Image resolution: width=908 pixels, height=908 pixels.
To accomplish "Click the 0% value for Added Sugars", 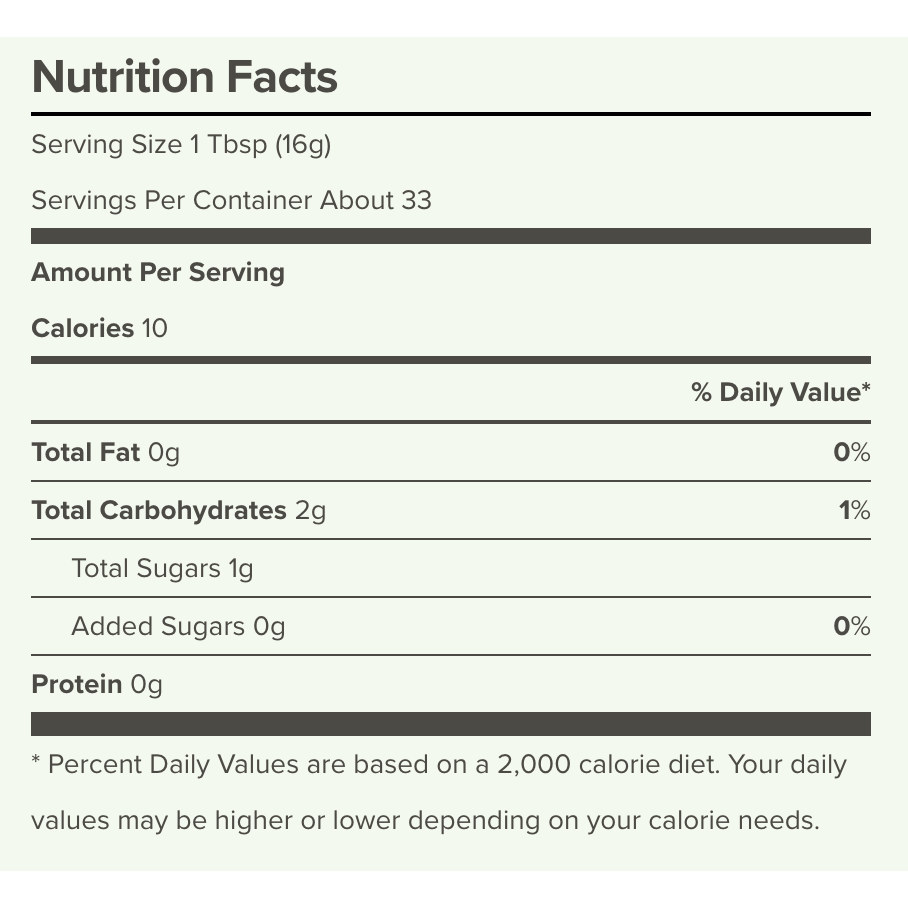I will tap(852, 627).
